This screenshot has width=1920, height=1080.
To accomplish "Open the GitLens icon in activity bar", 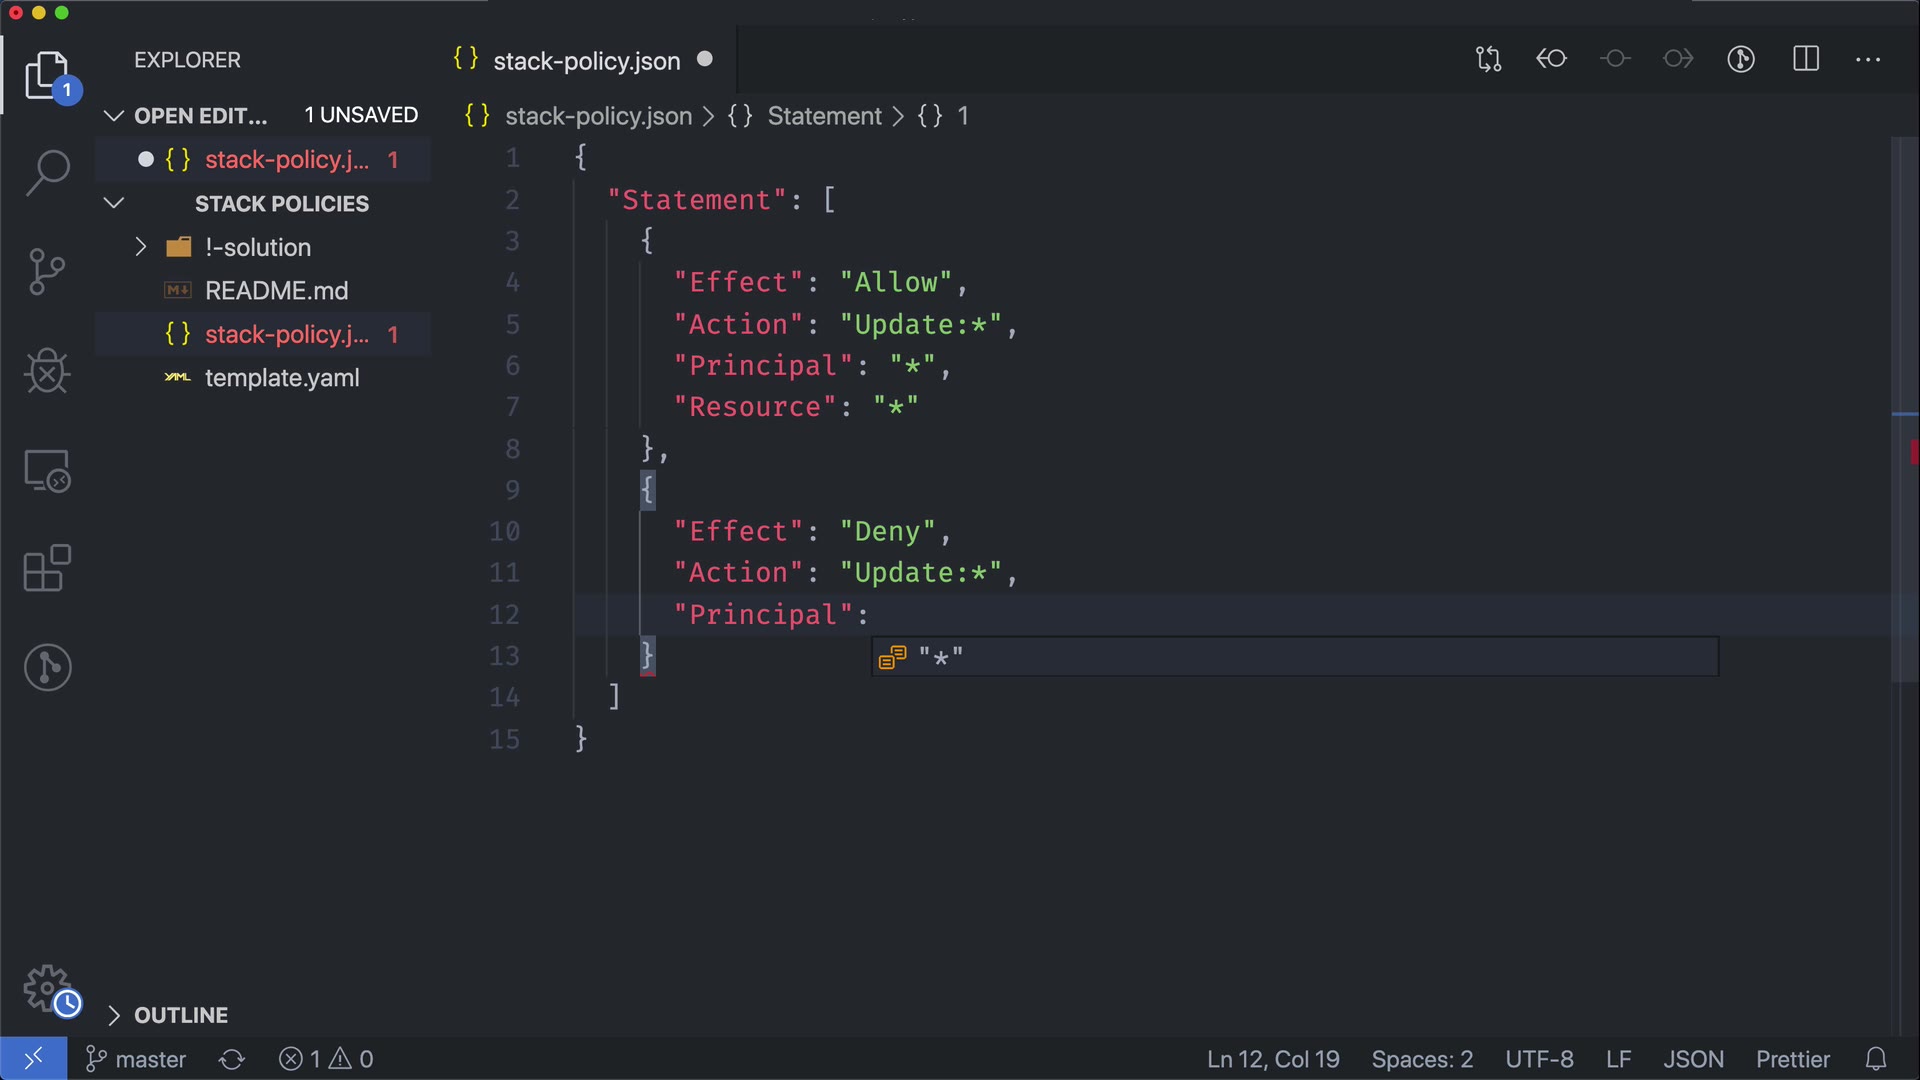I will coord(47,667).
